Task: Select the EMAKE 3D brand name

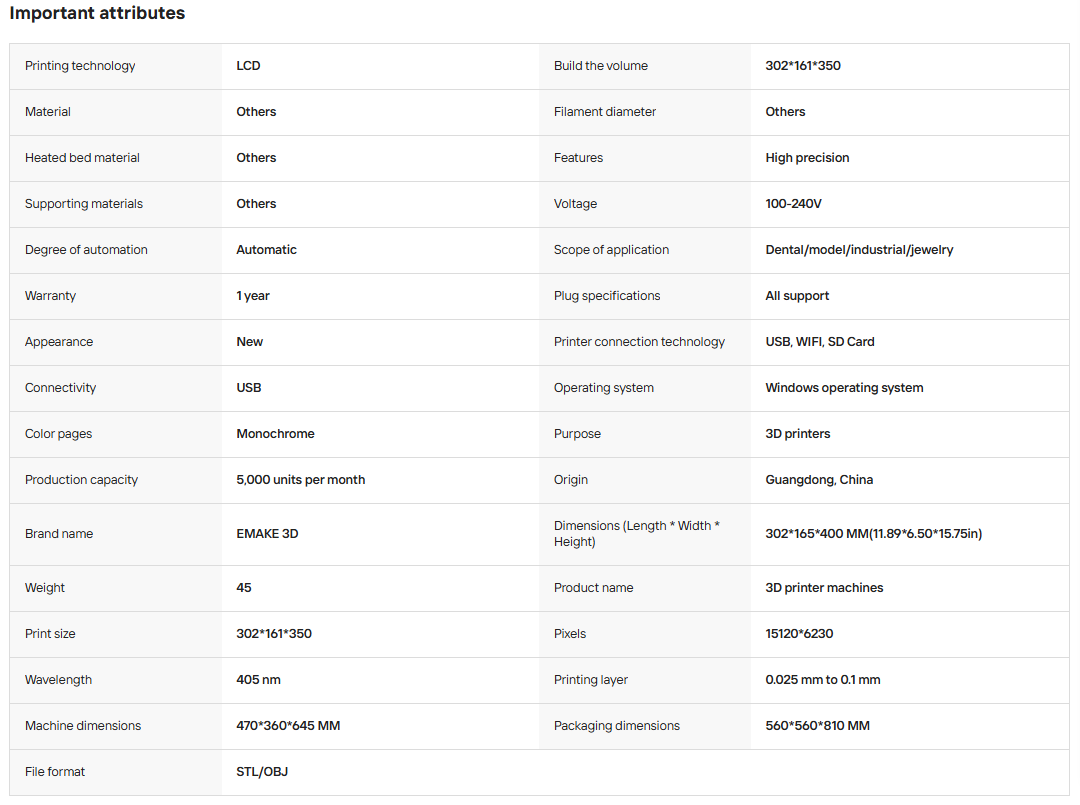Action: tap(267, 534)
